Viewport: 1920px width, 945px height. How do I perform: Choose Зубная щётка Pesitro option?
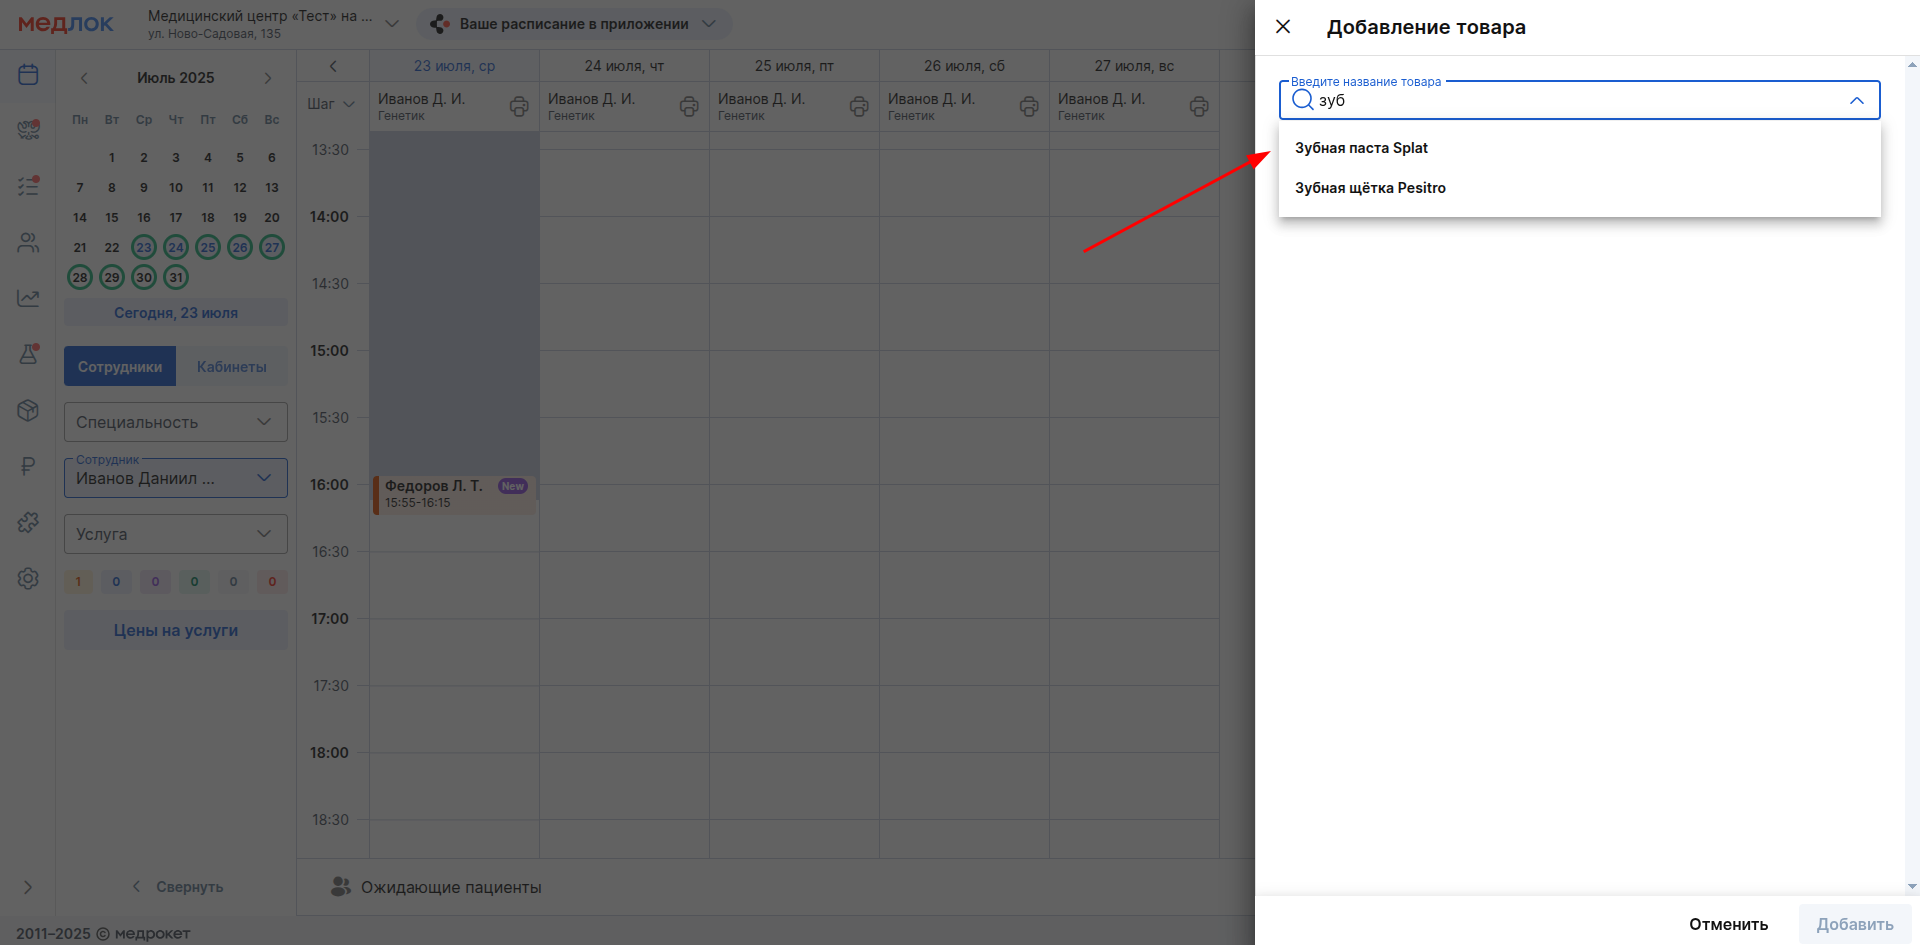[1579, 188]
